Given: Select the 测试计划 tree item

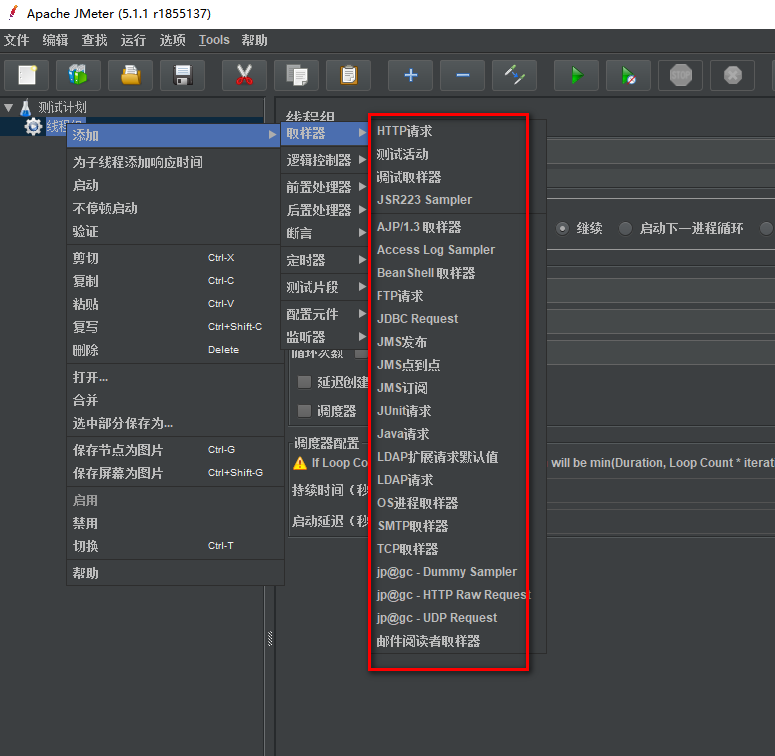Looking at the screenshot, I should click(x=62, y=107).
